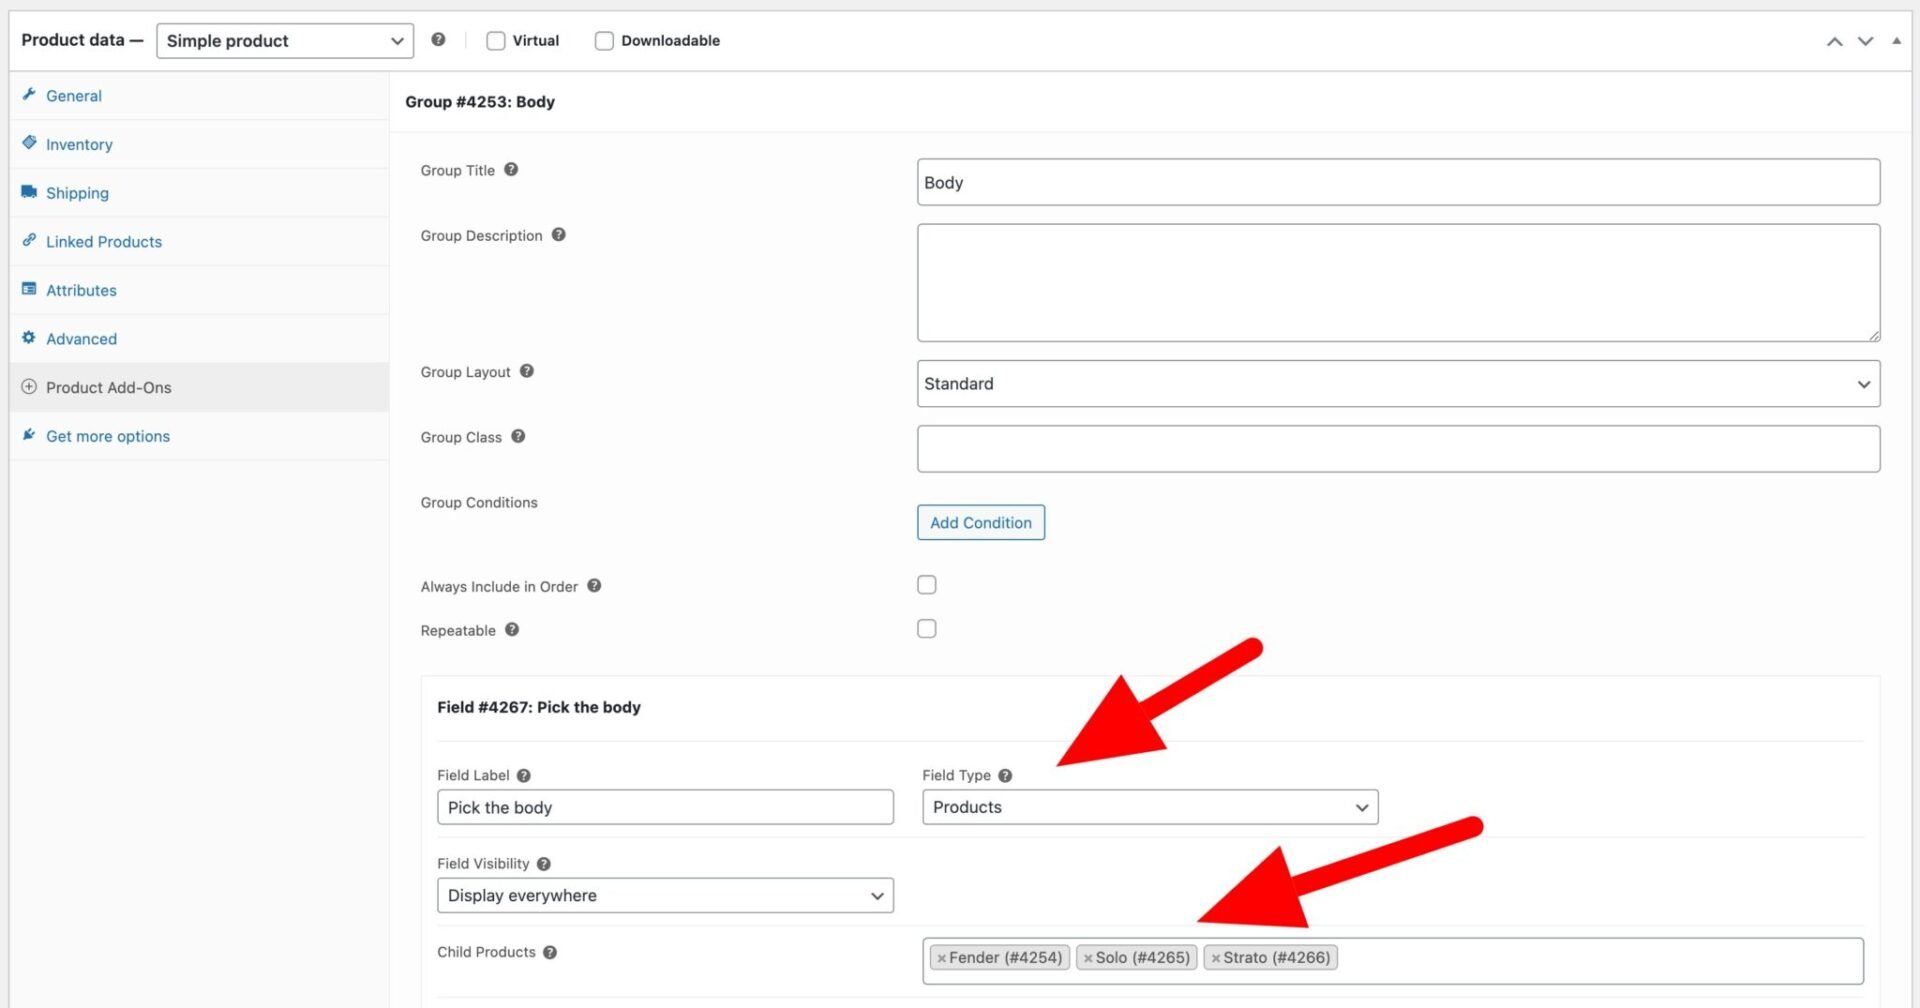The height and width of the screenshot is (1008, 1920).
Task: Click help icon beside Always Include in Order
Action: 594,586
